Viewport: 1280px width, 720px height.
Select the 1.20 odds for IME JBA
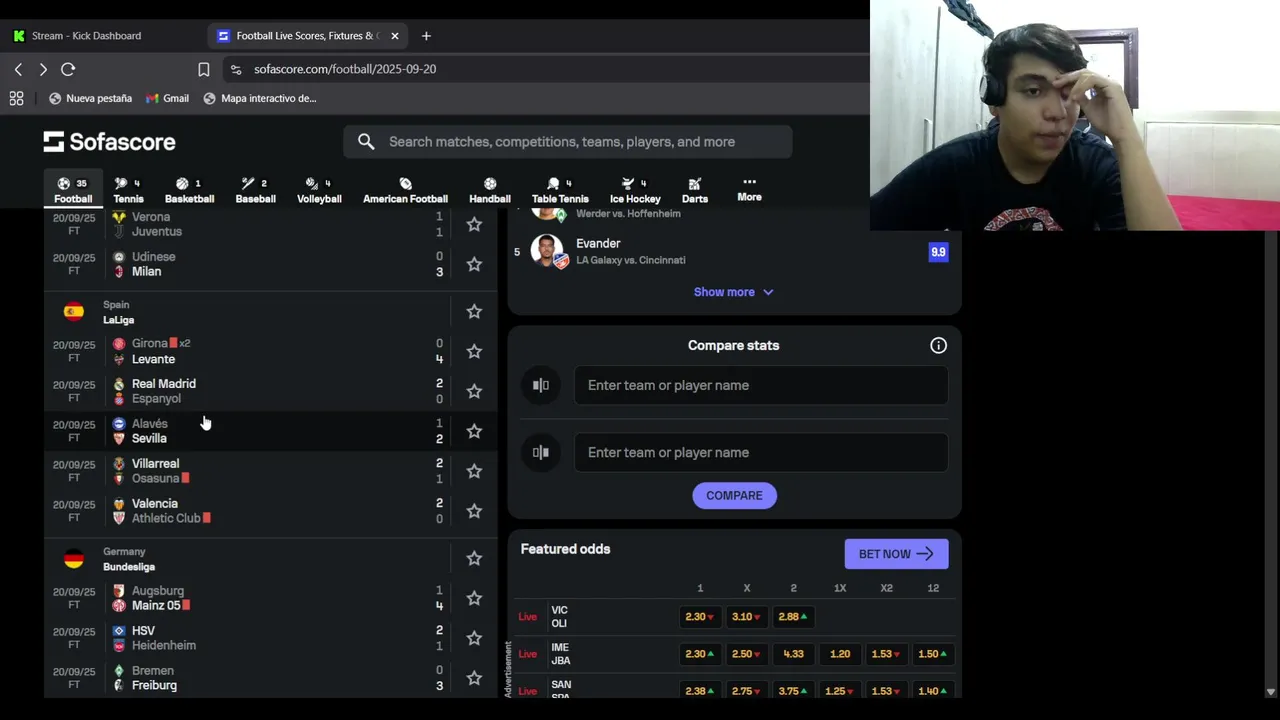pos(840,654)
